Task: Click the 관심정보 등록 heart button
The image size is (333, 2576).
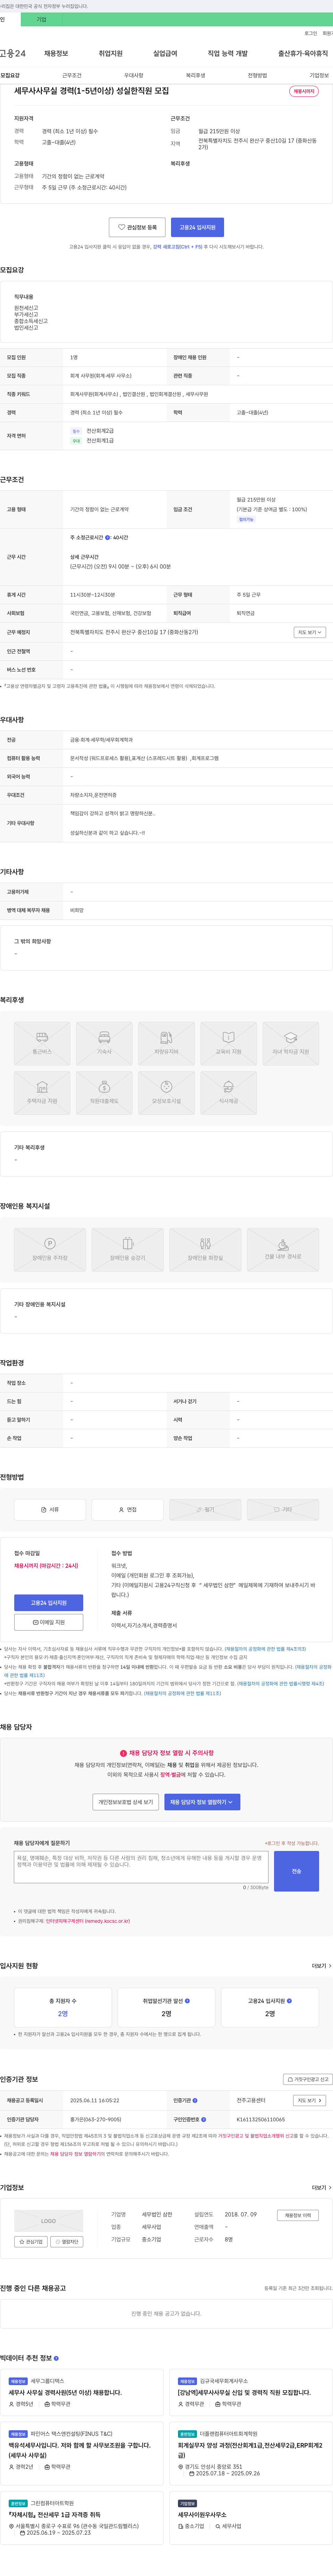Action: (137, 227)
